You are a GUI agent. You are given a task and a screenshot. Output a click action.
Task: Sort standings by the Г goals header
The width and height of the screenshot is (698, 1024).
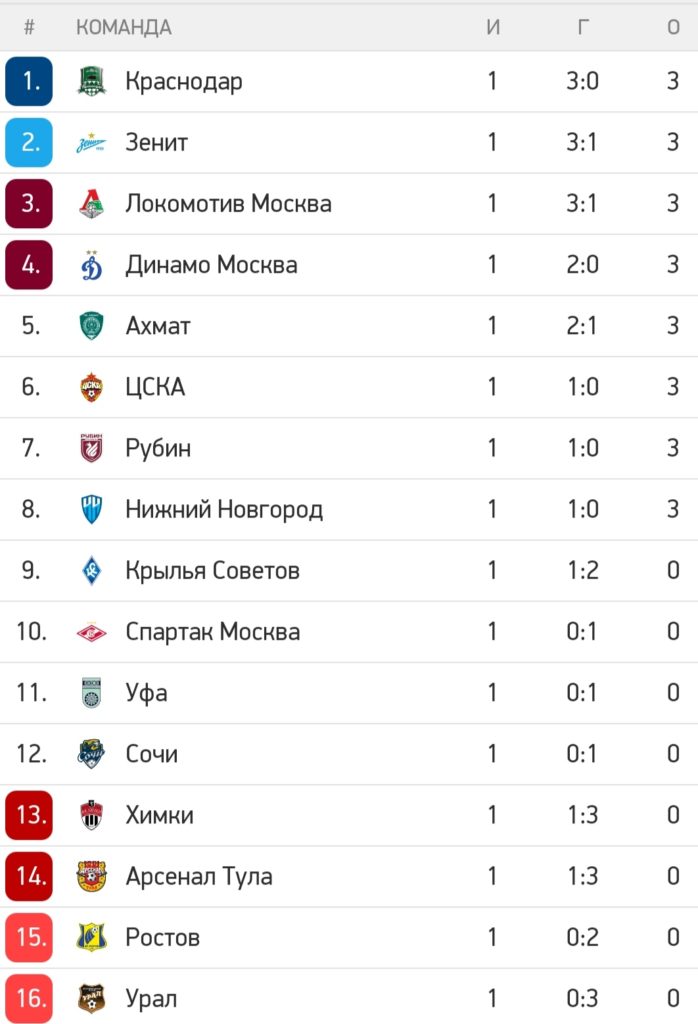point(582,27)
